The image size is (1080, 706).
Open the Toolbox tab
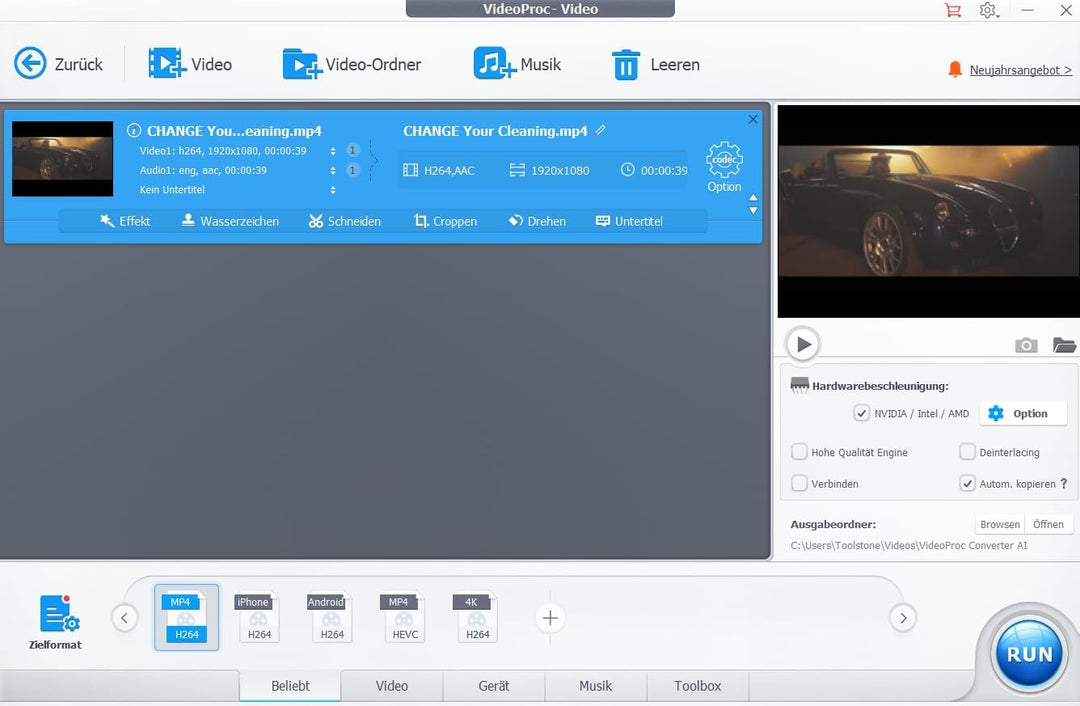[697, 686]
